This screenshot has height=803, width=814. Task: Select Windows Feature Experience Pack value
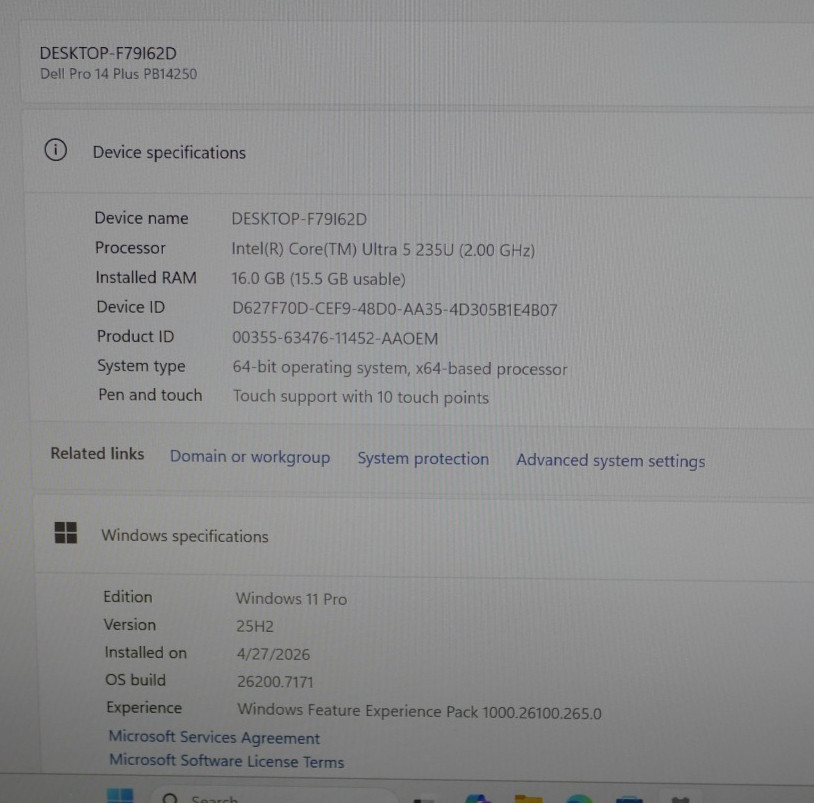(419, 711)
